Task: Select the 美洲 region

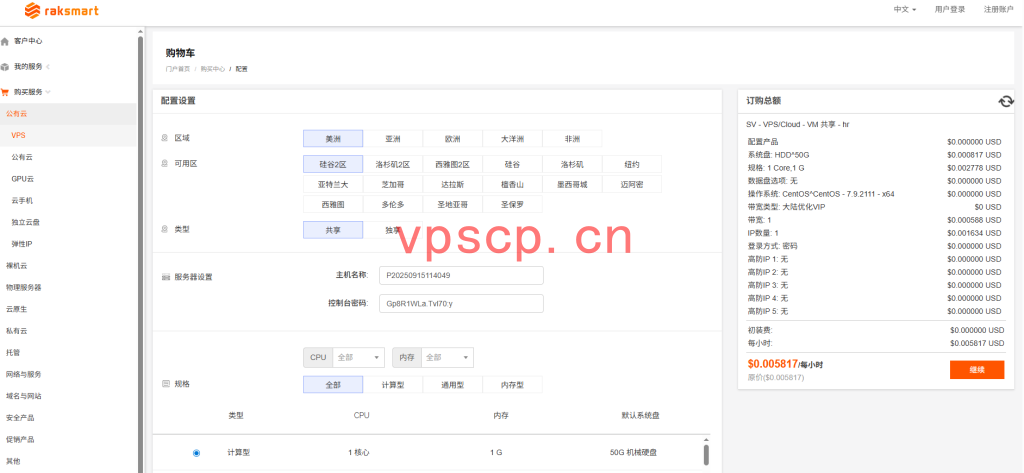Action: click(x=333, y=139)
